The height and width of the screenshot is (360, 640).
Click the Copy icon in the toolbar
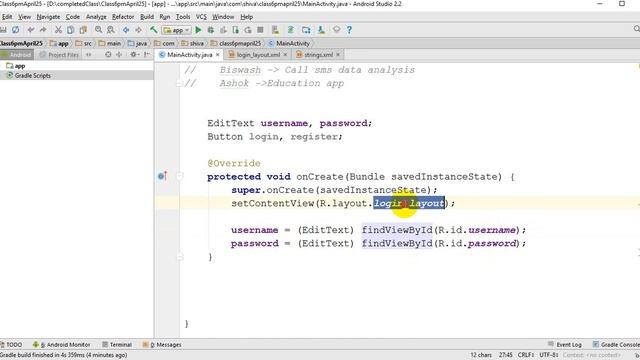(x=71, y=30)
